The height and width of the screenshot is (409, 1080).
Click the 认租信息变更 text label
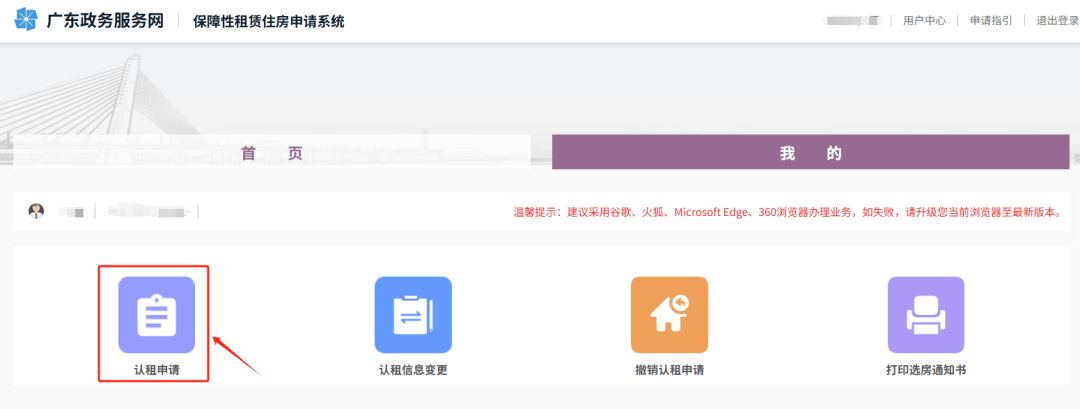[x=413, y=370]
